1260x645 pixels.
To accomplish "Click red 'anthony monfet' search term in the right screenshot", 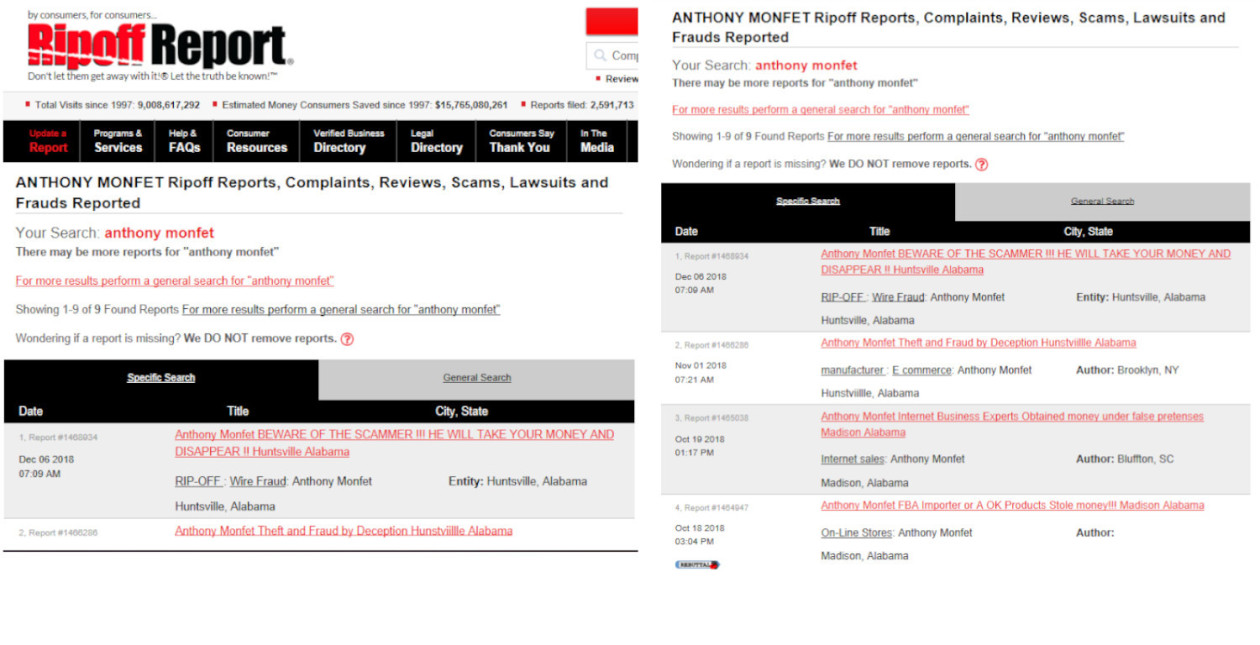I will point(806,65).
